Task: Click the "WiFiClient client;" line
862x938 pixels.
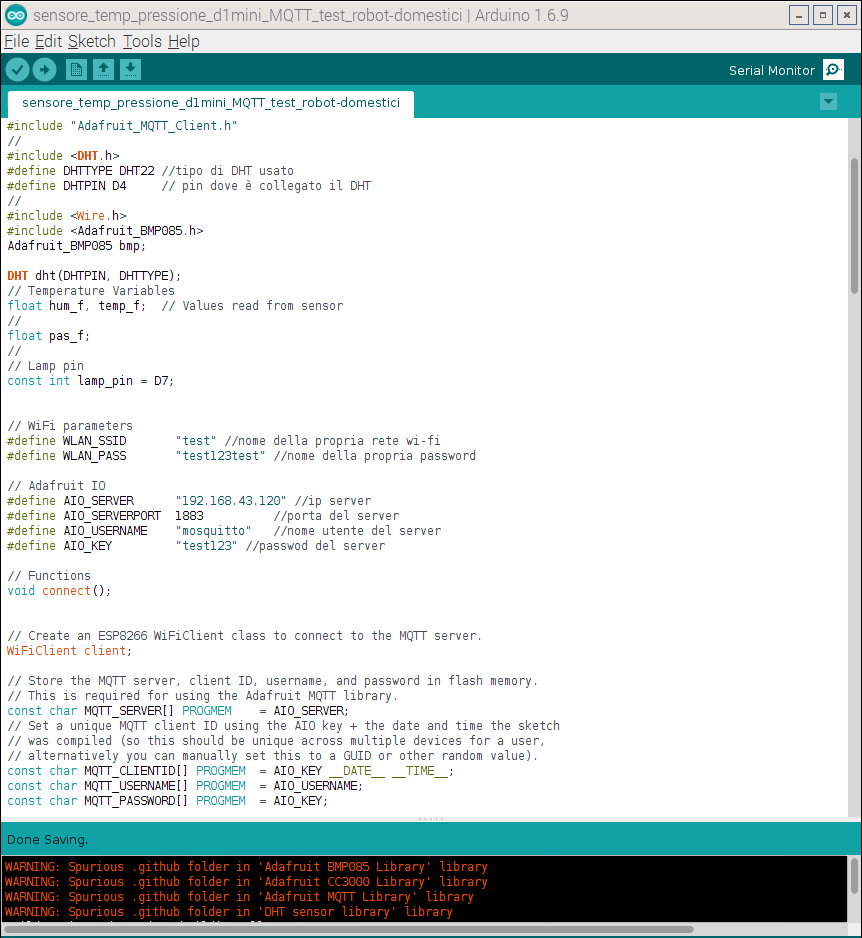Action: [69, 650]
